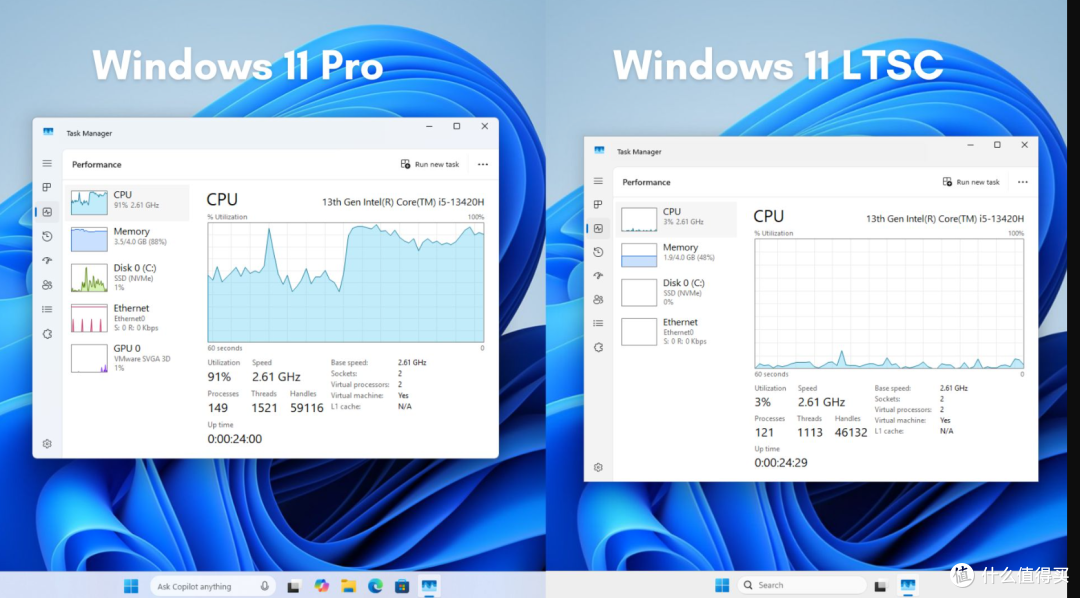Click Start button on LTSC taskbar

click(x=722, y=585)
